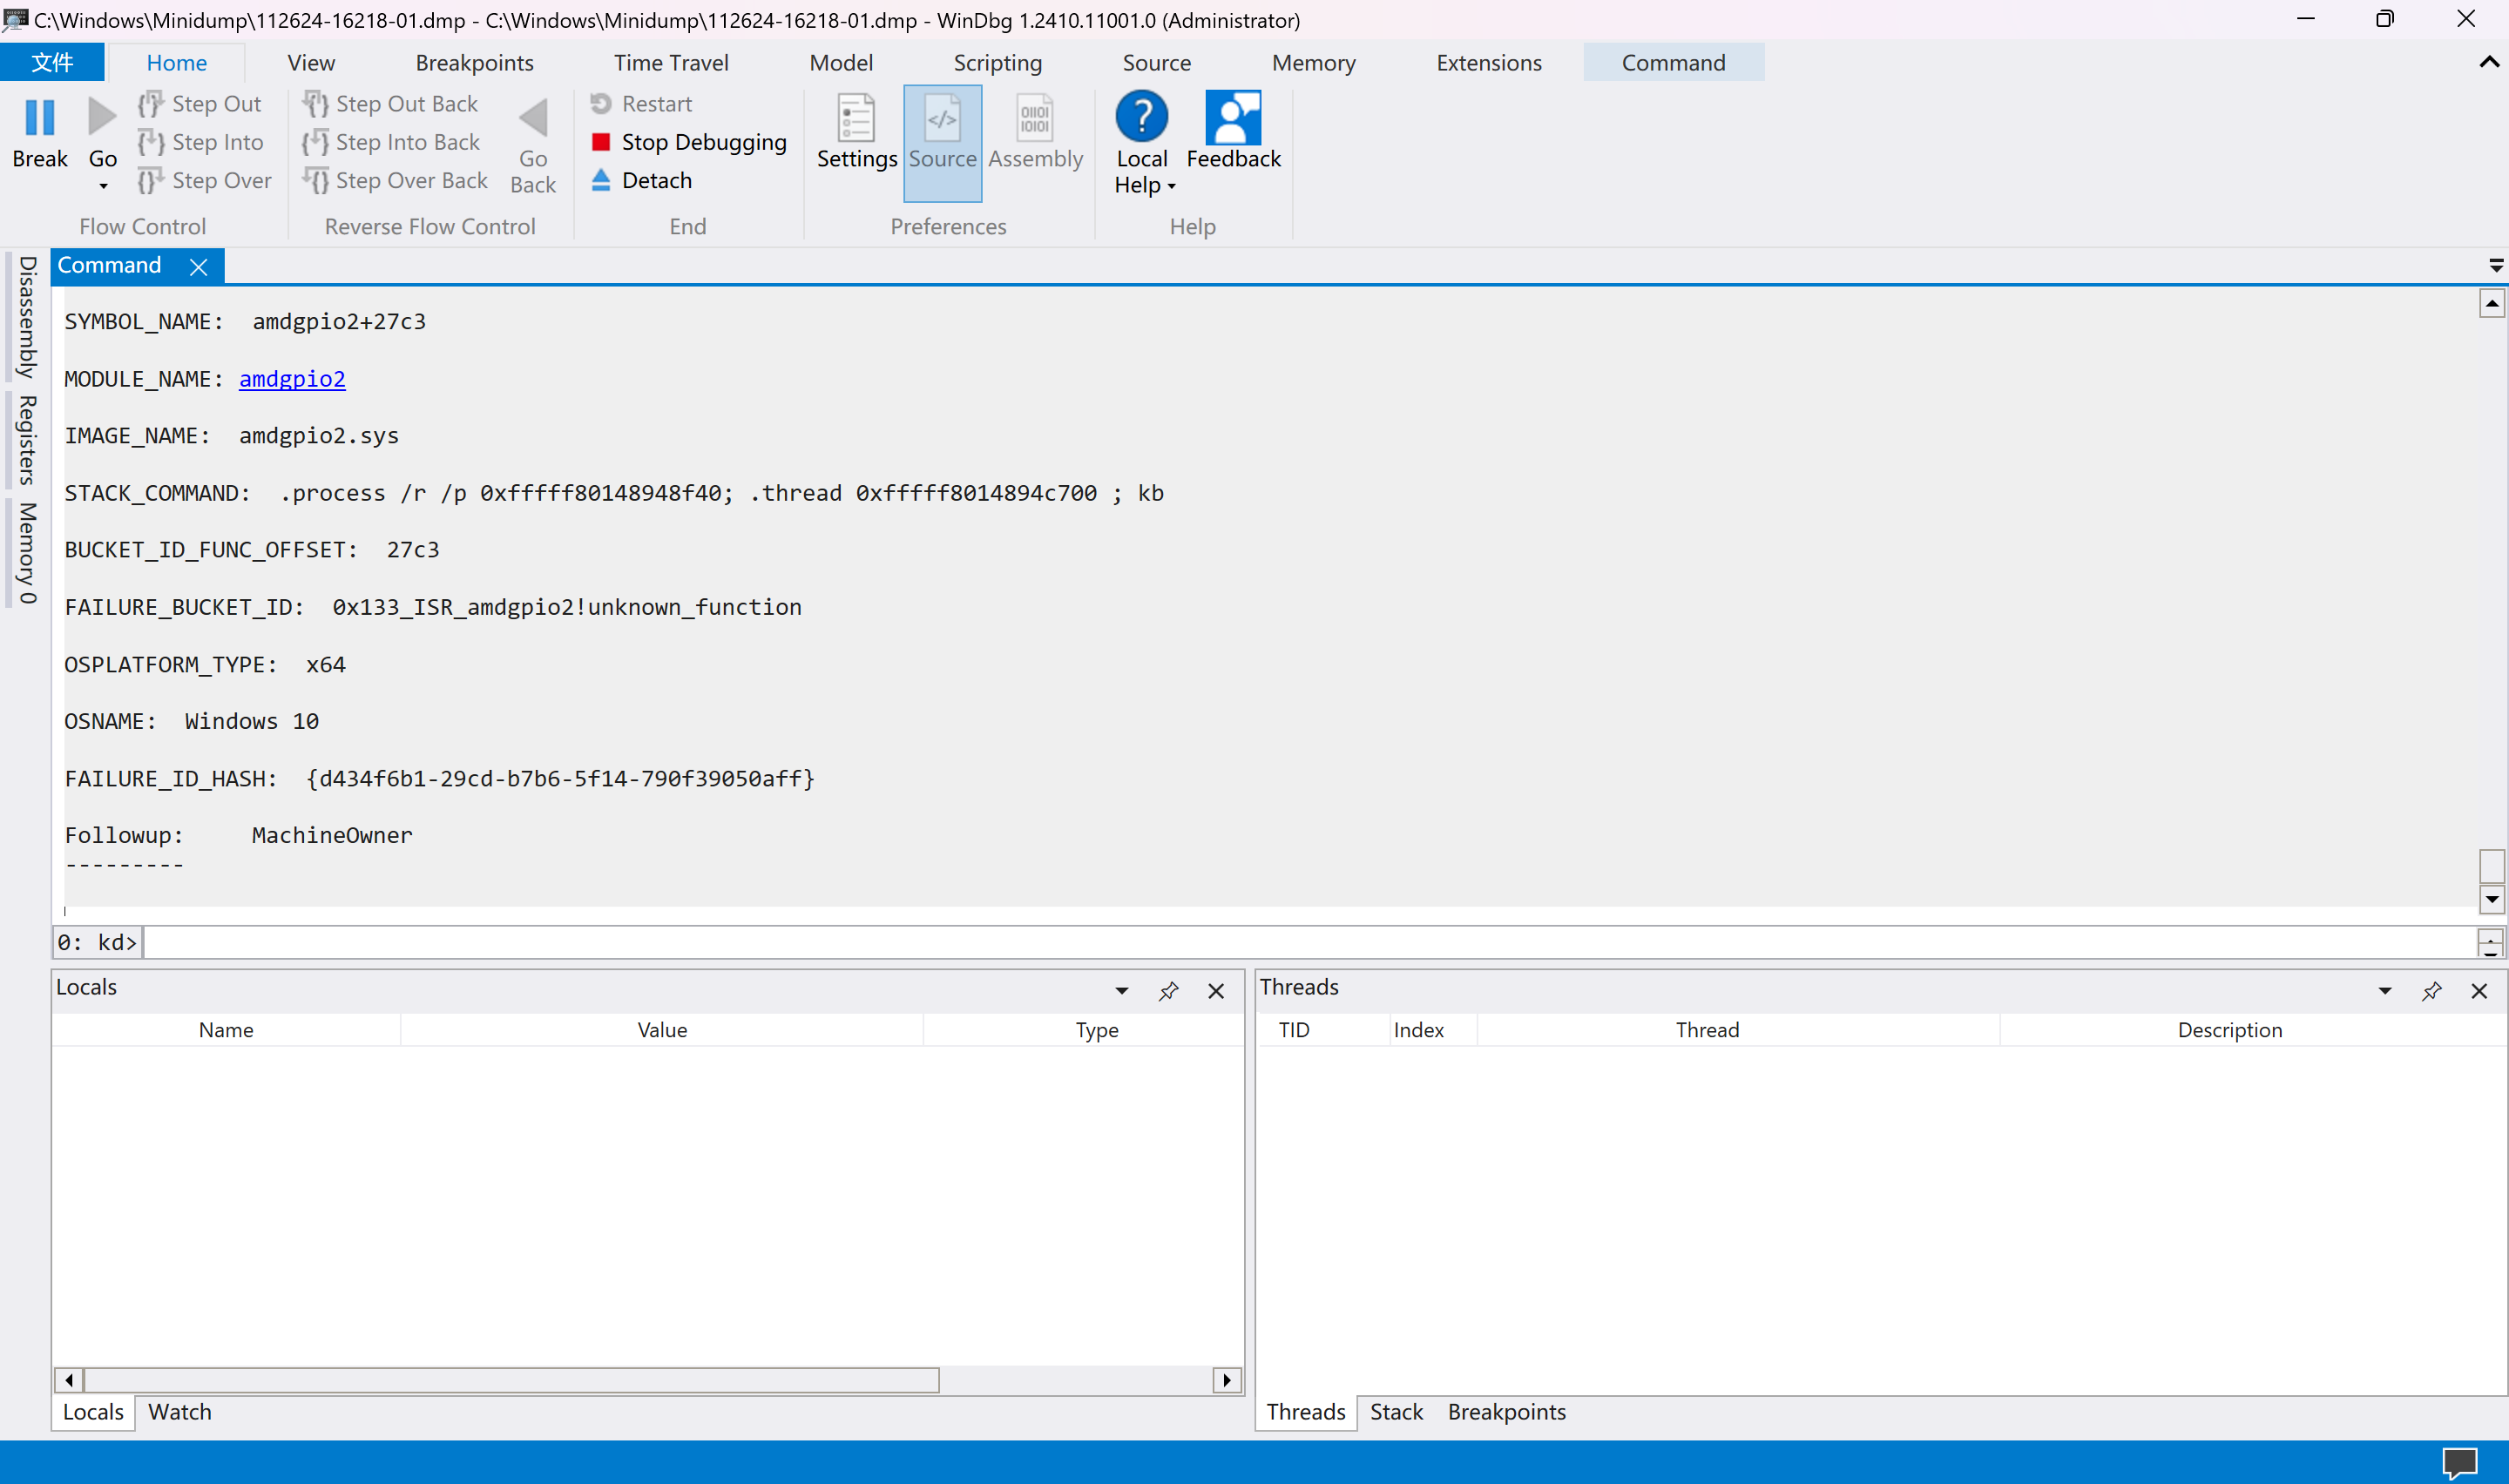This screenshot has width=2509, height=1484.
Task: Select the Threads bottom tab
Action: coord(1305,1412)
